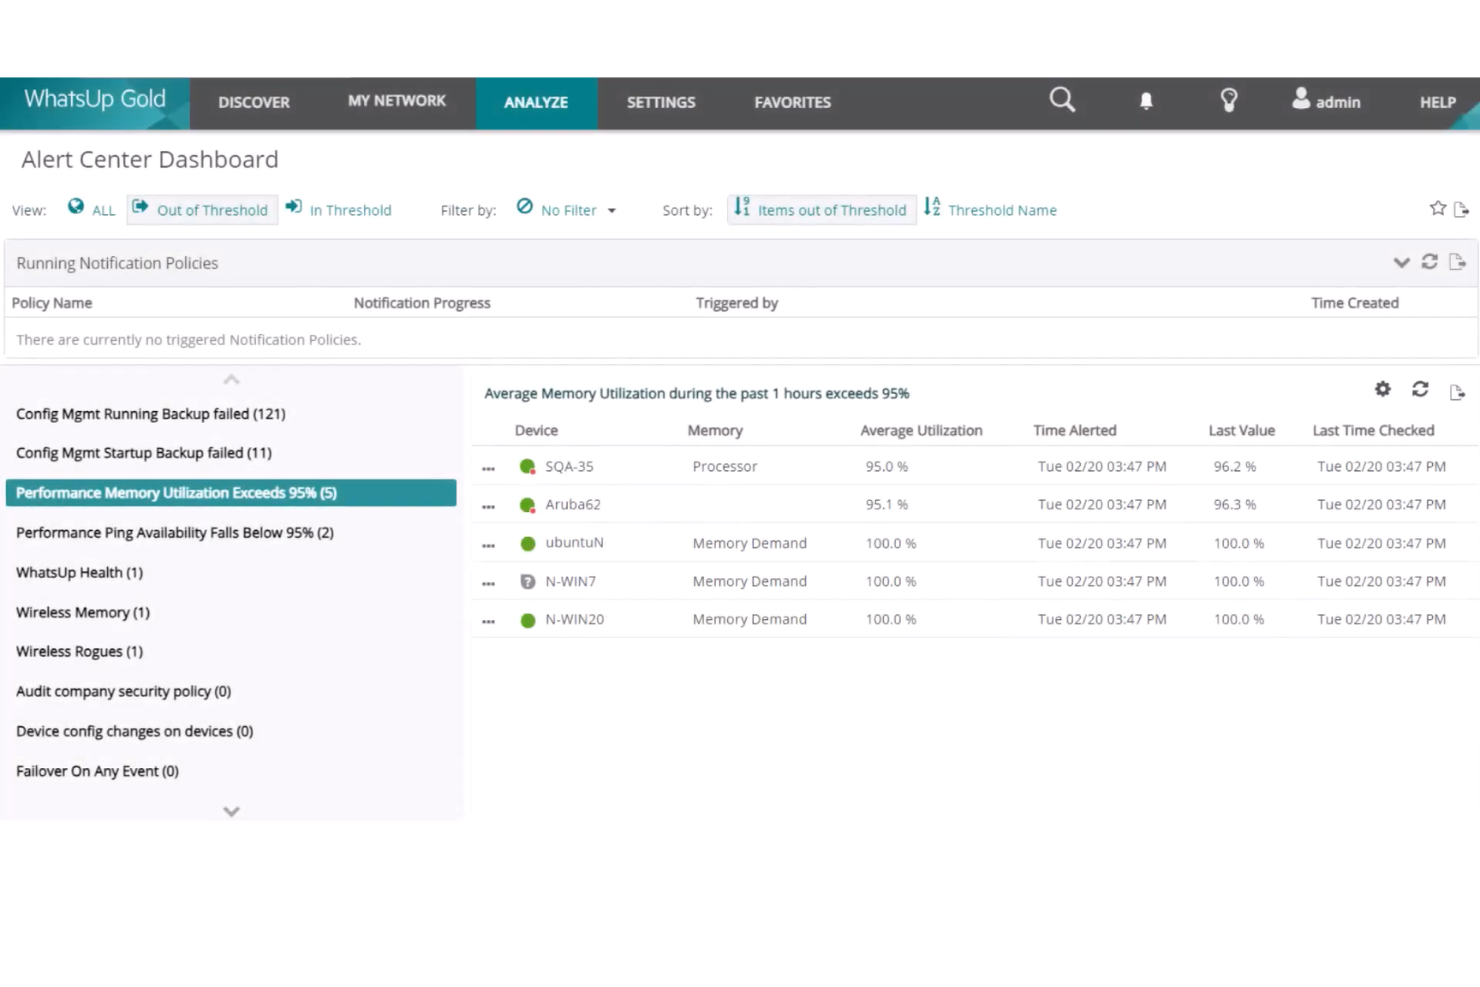Open the No Filter dropdown
The image size is (1480, 987).
point(568,210)
